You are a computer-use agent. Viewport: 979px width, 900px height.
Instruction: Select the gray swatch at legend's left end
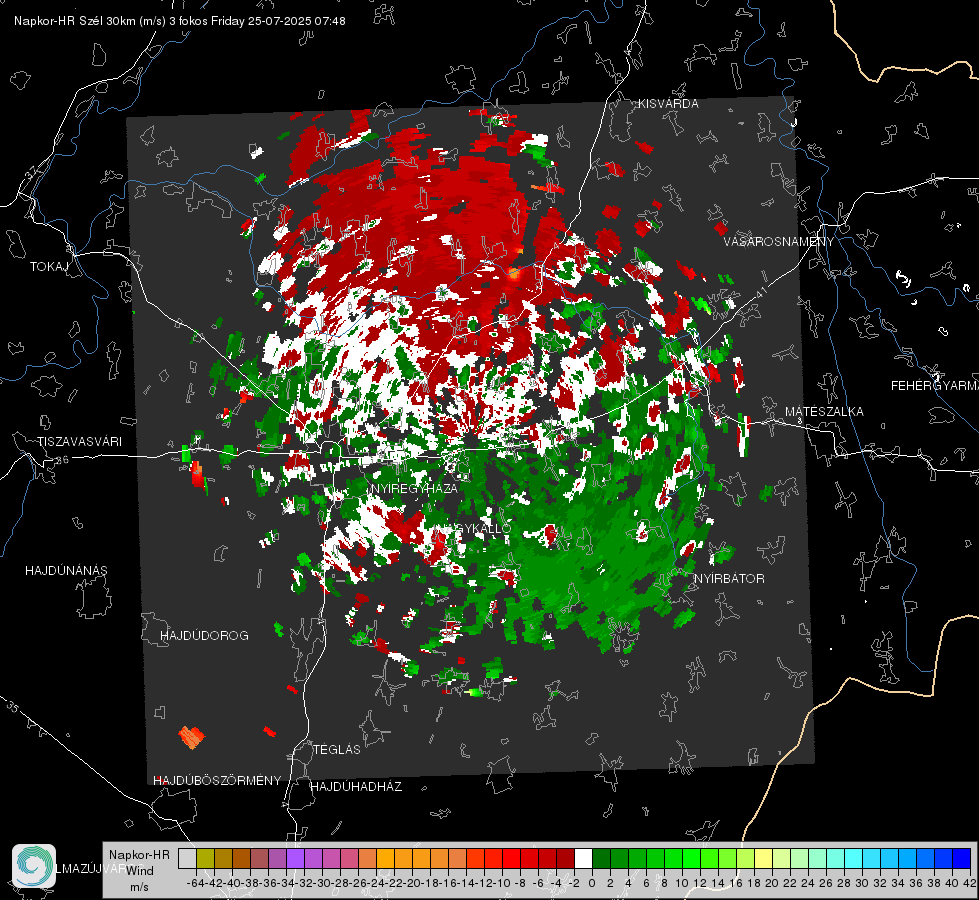[187, 858]
